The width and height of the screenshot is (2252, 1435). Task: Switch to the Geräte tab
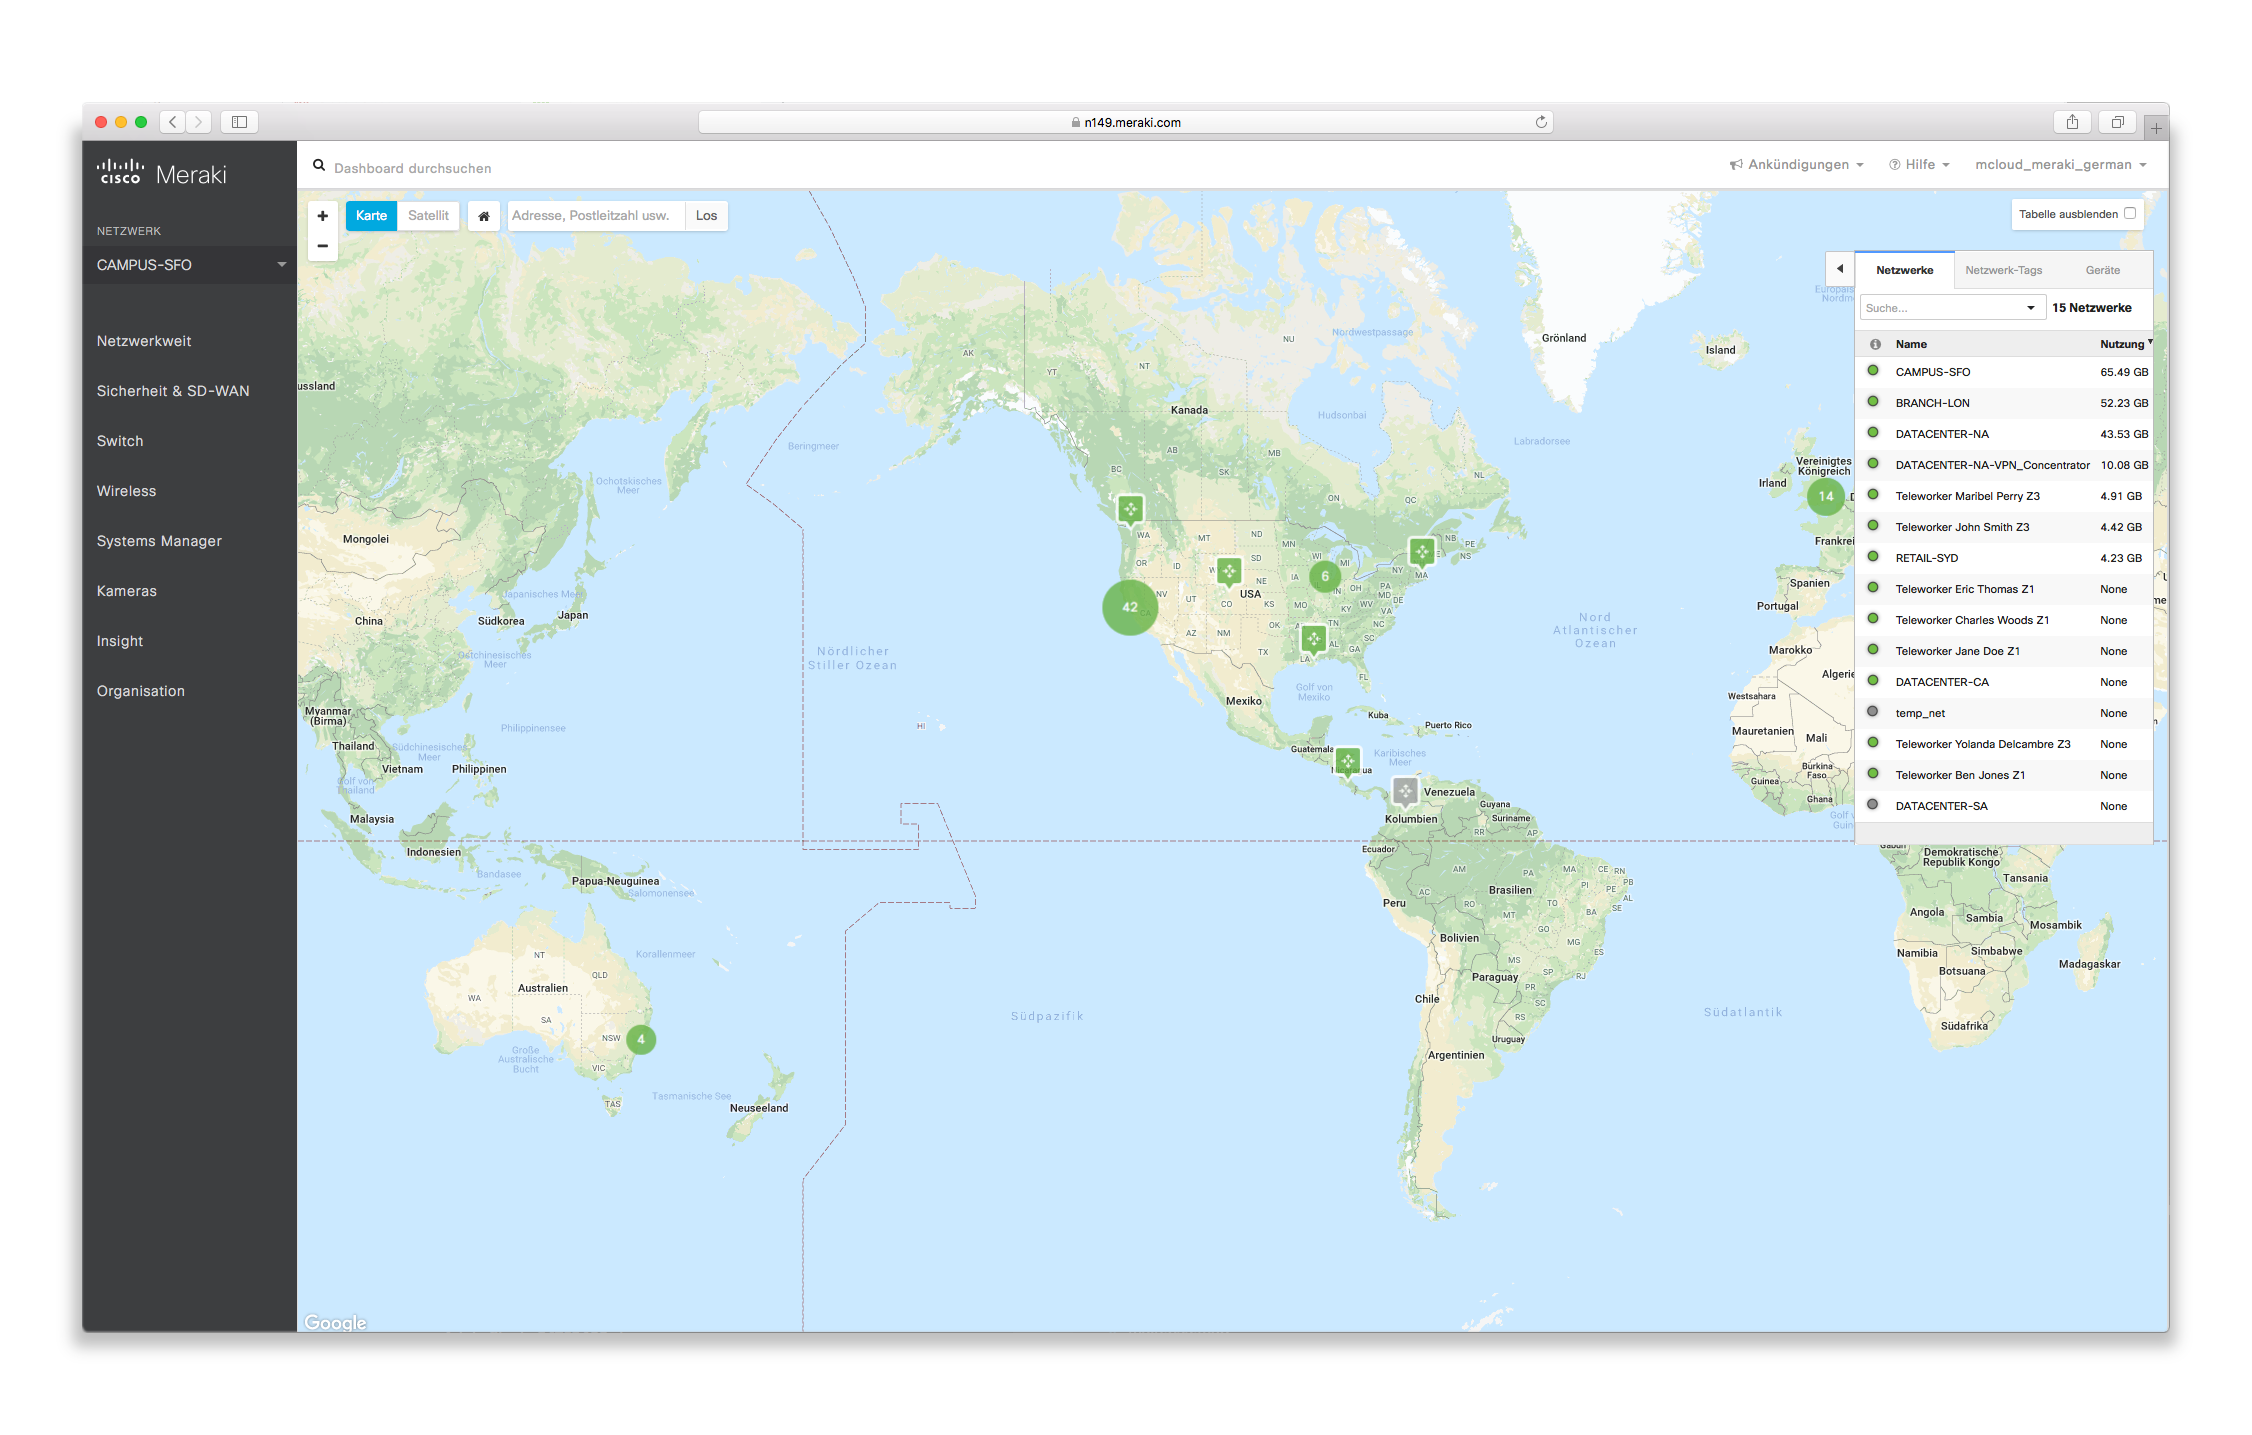tap(2102, 270)
